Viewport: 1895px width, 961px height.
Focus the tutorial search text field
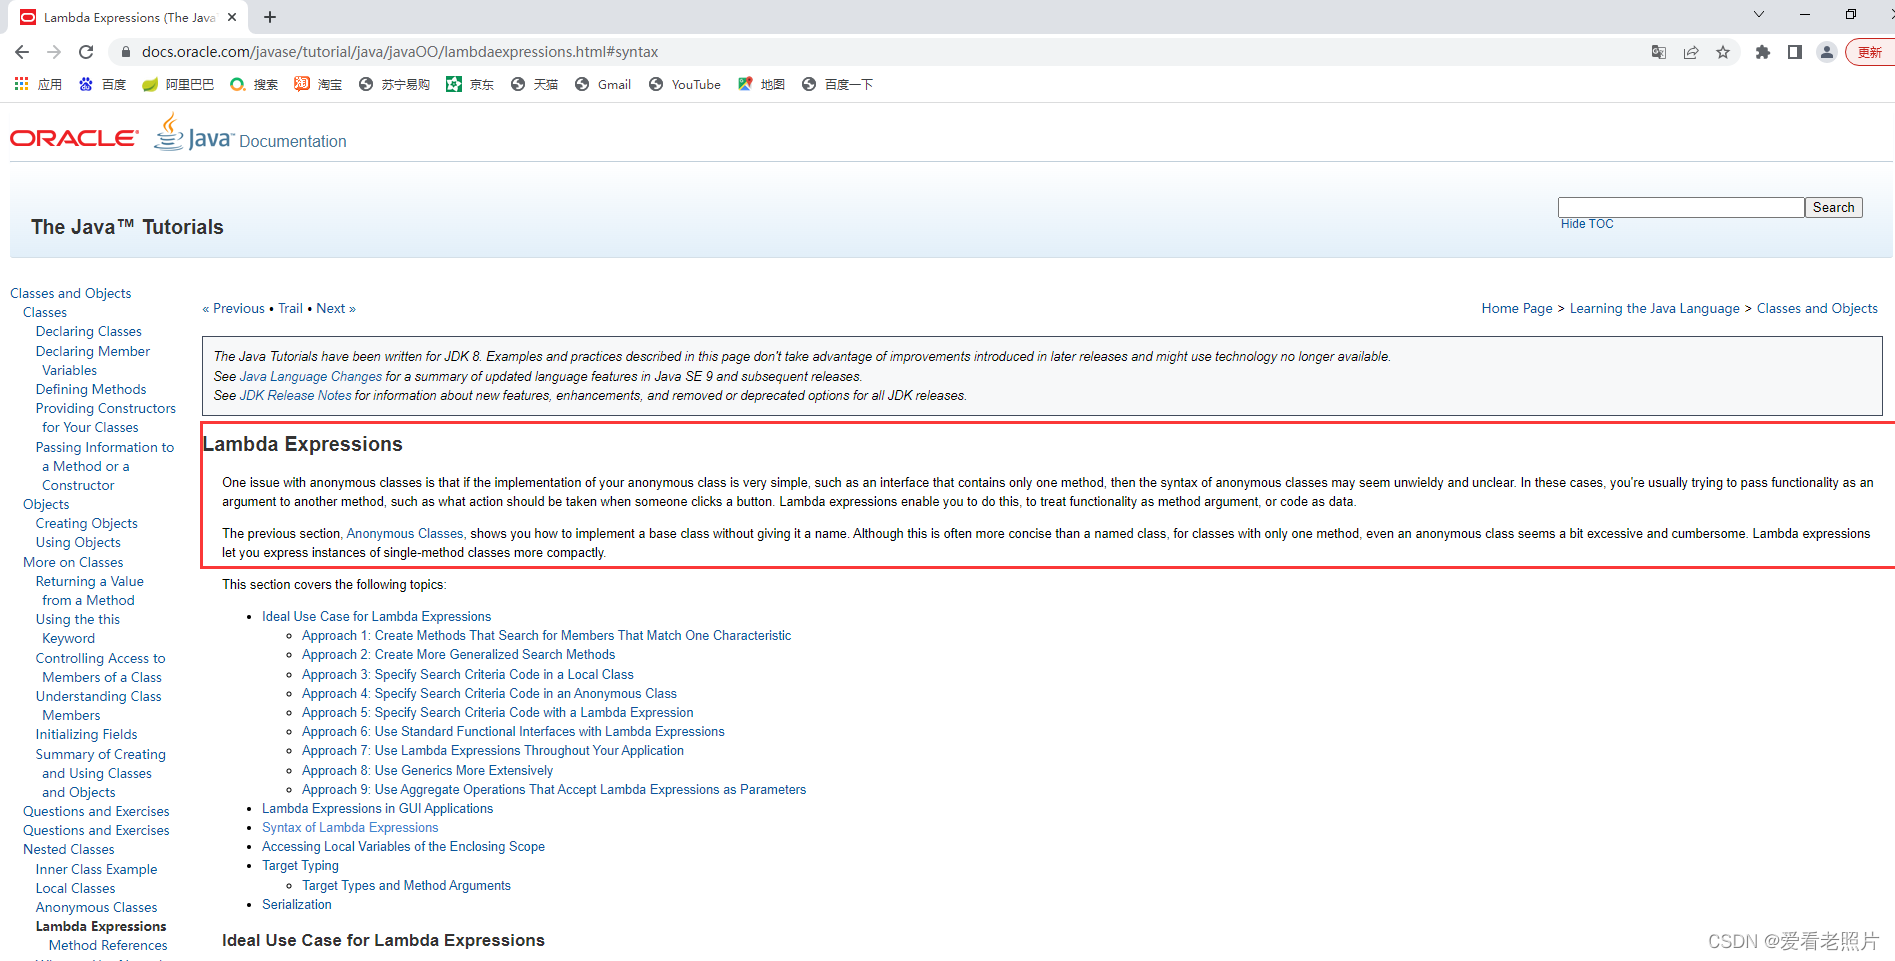(x=1680, y=207)
